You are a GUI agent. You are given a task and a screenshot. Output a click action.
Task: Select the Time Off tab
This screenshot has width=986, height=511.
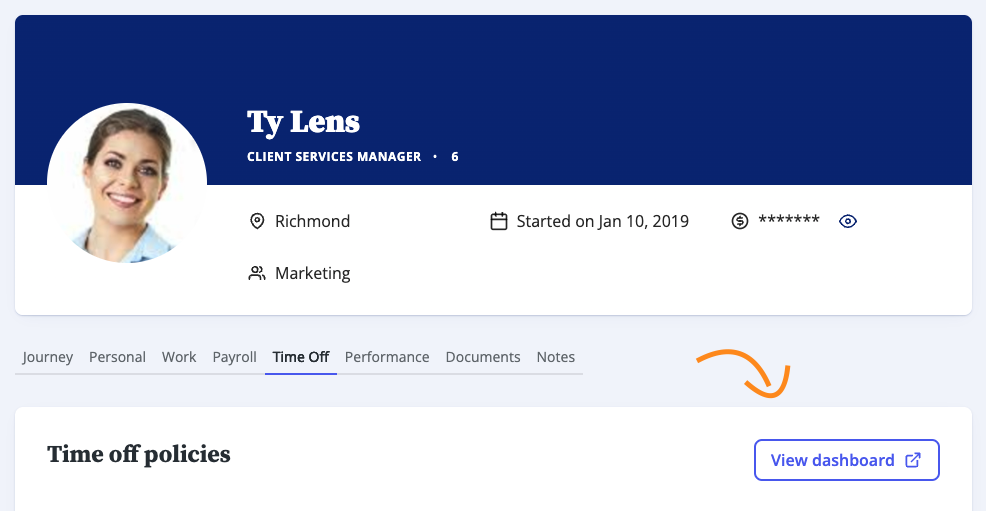pos(301,357)
